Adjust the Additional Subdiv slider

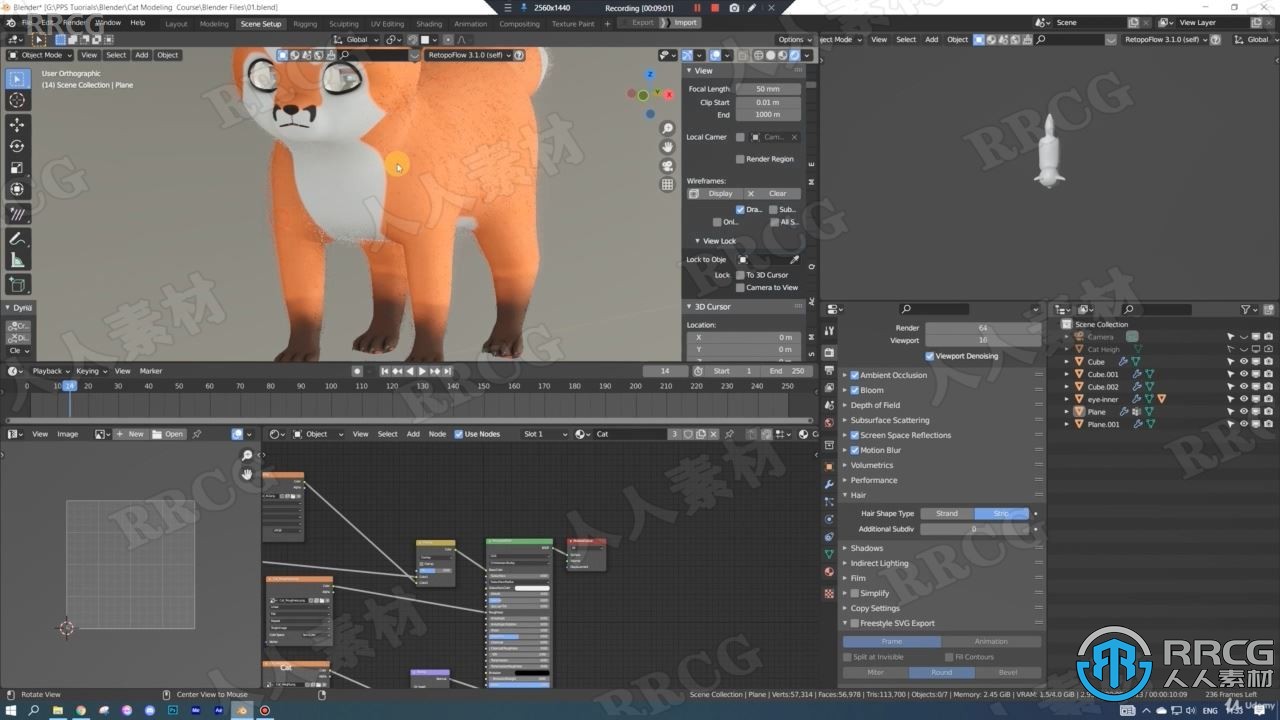tap(974, 529)
